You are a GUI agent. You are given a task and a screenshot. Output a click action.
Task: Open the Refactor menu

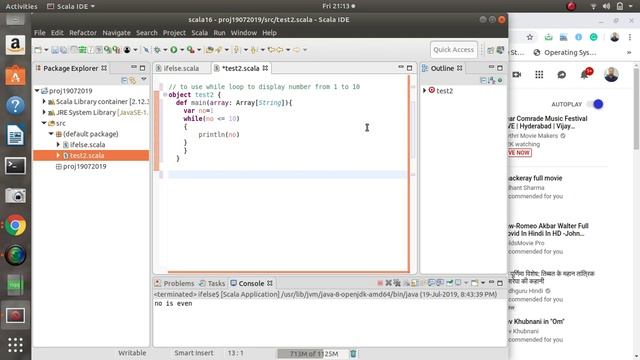[x=83, y=33]
